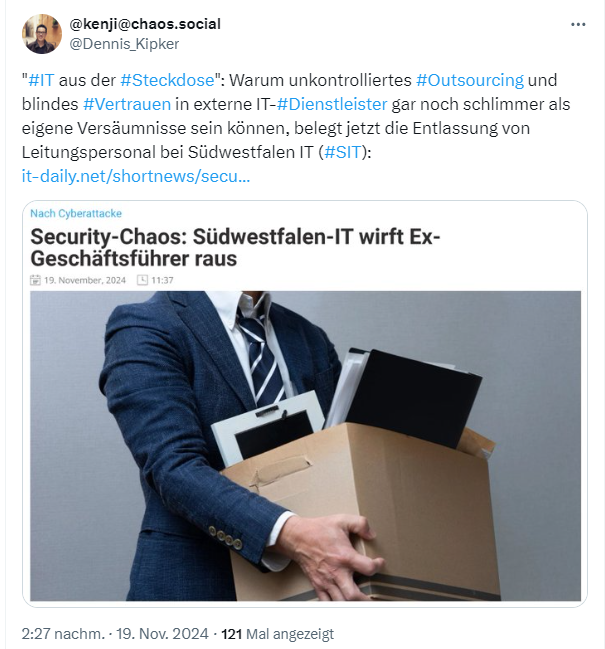
Task: Click the 121 Mal angezeigt view count
Action: pos(277,634)
